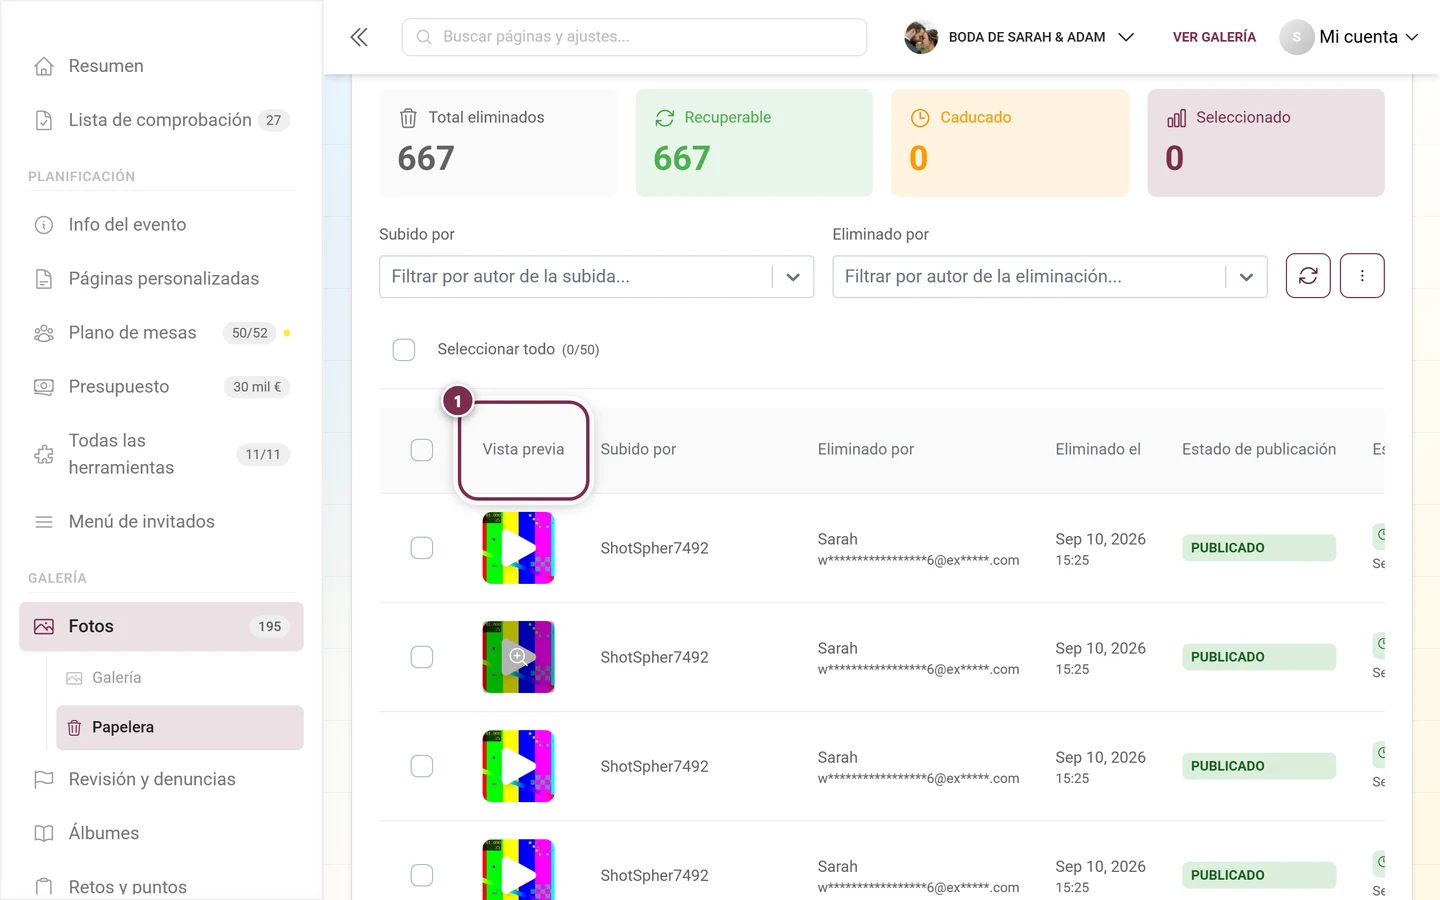The height and width of the screenshot is (900, 1440).
Task: Collapse sidebar with double-chevron icon
Action: tap(359, 37)
